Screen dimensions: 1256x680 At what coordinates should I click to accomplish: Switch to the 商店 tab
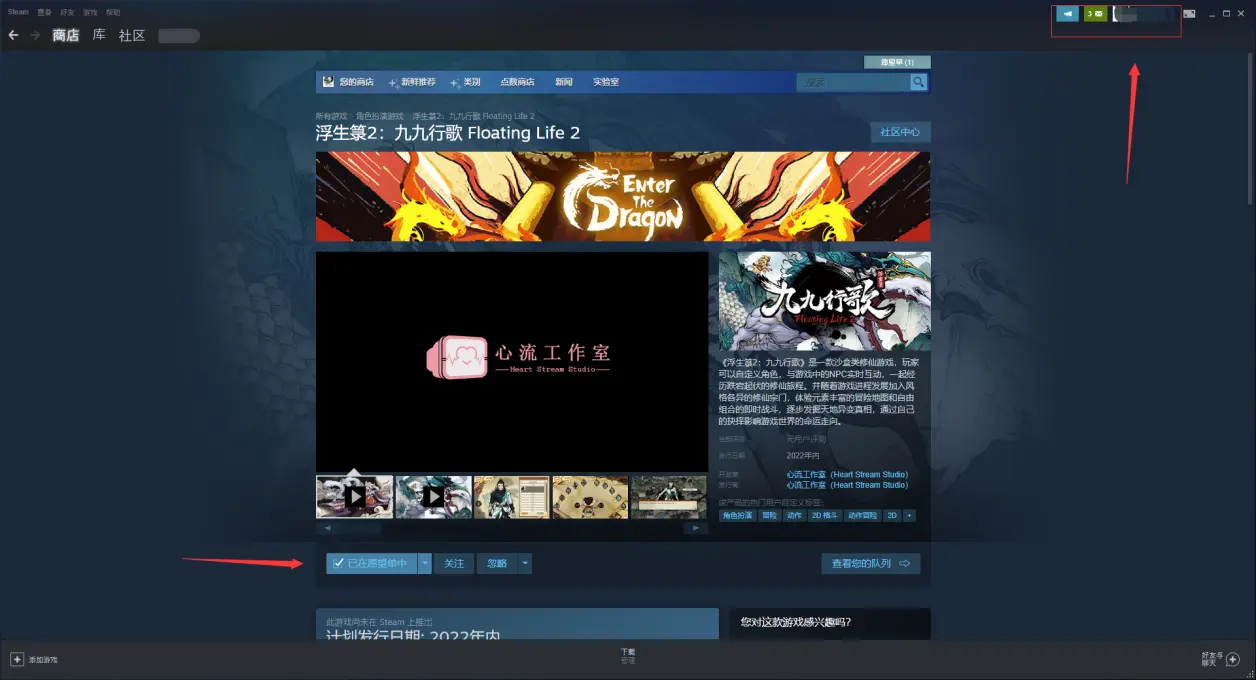coord(66,35)
